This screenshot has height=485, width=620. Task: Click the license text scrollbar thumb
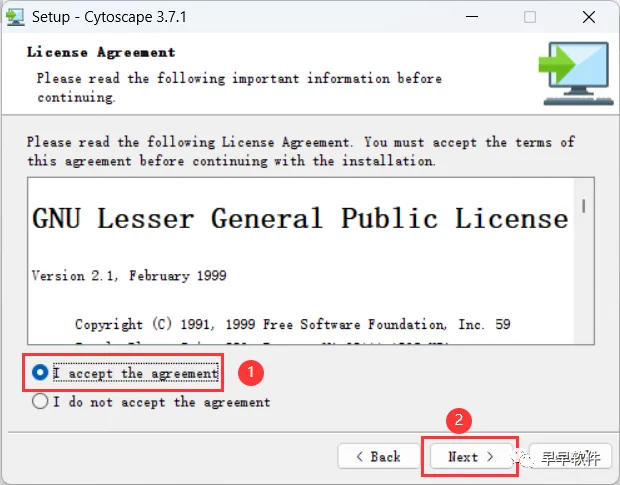584,206
